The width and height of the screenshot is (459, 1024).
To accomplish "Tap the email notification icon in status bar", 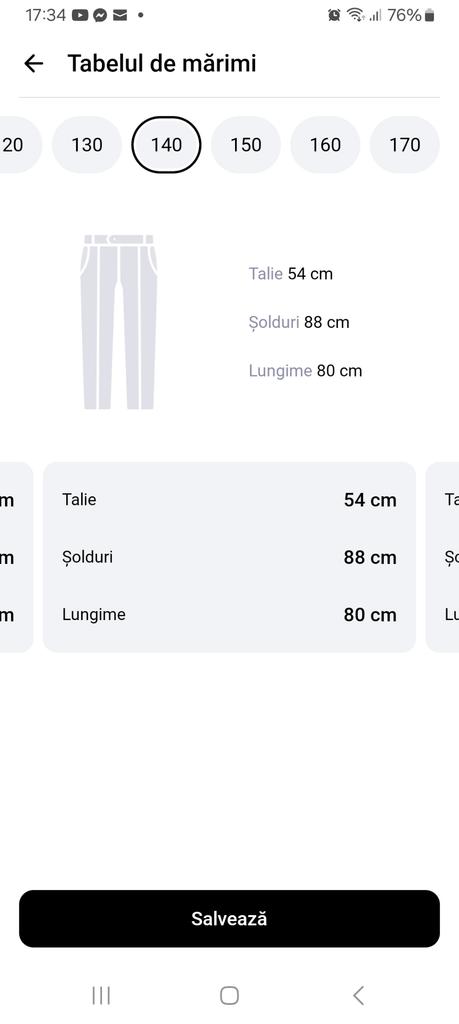I will (119, 15).
